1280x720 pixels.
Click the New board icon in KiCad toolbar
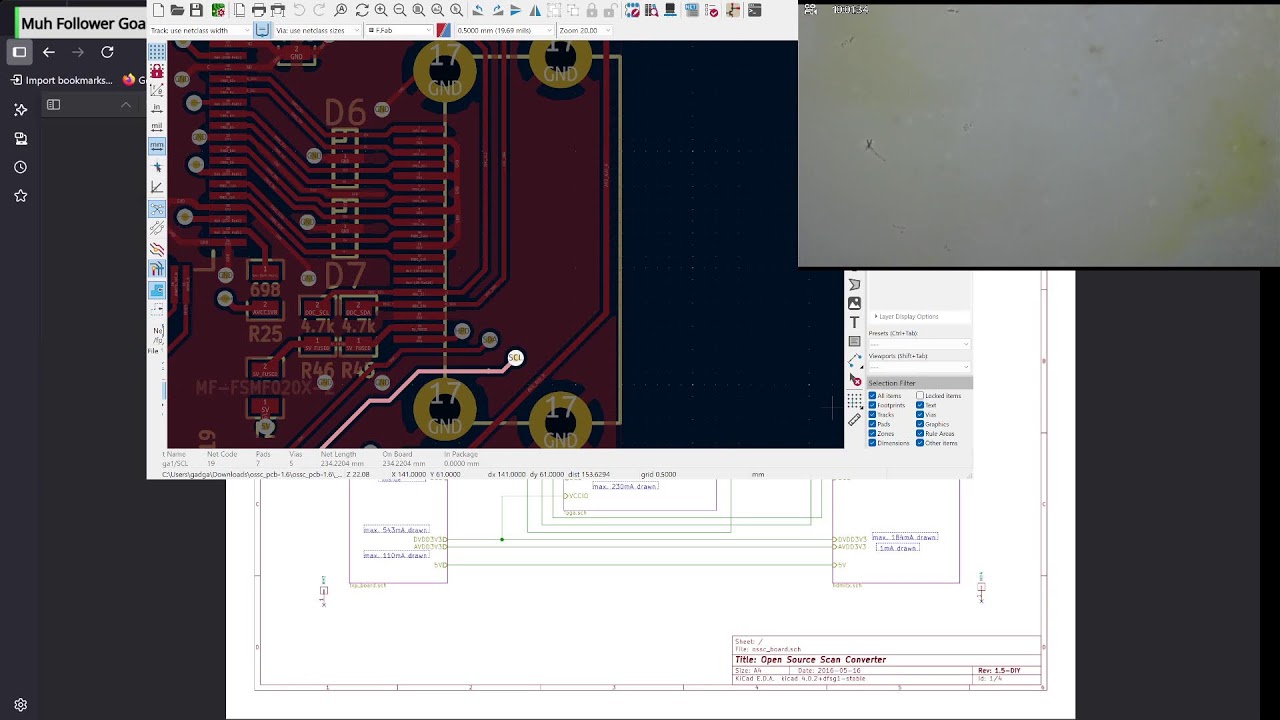(158, 10)
